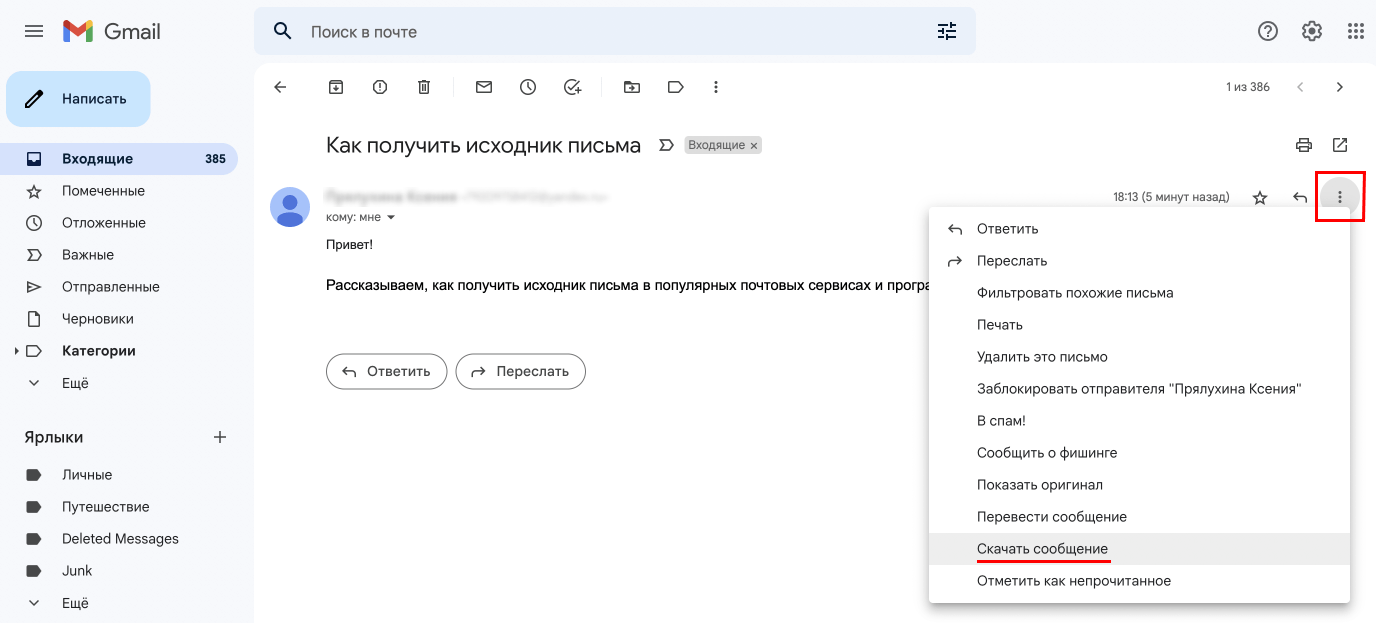The height and width of the screenshot is (623, 1376).
Task: Click the 'Написать' compose button
Action: point(78,99)
